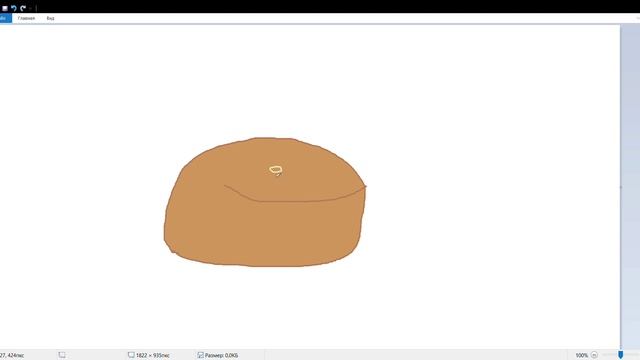Switch to the Вид ribbon tab
Viewport: 640px width, 360px height.
click(50, 18)
